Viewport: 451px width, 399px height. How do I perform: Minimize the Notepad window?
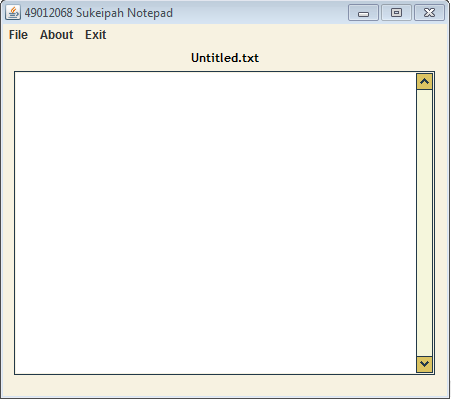(x=363, y=13)
